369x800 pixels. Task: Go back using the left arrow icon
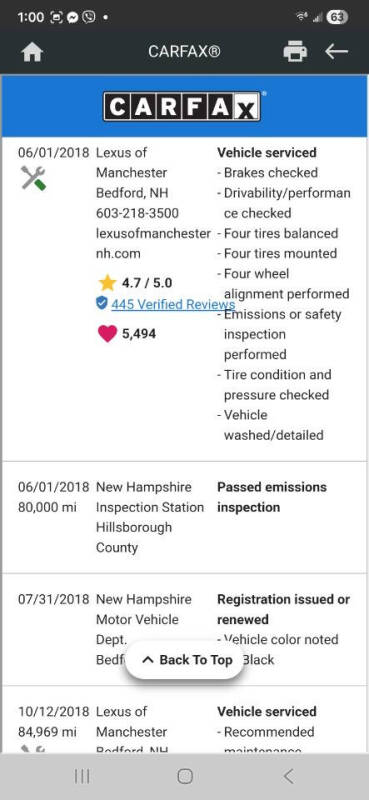(336, 51)
